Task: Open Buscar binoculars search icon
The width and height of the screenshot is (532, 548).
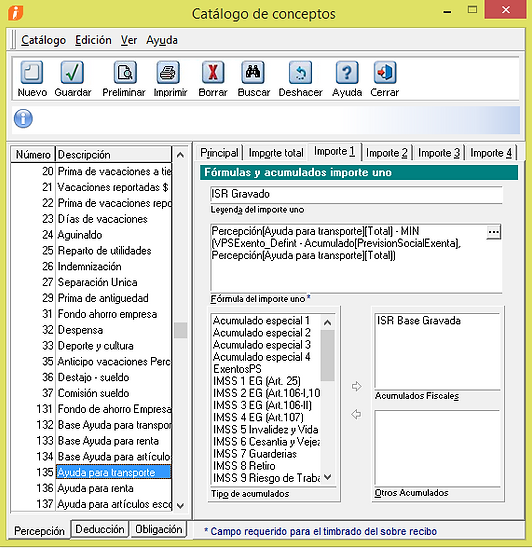Action: click(253, 72)
